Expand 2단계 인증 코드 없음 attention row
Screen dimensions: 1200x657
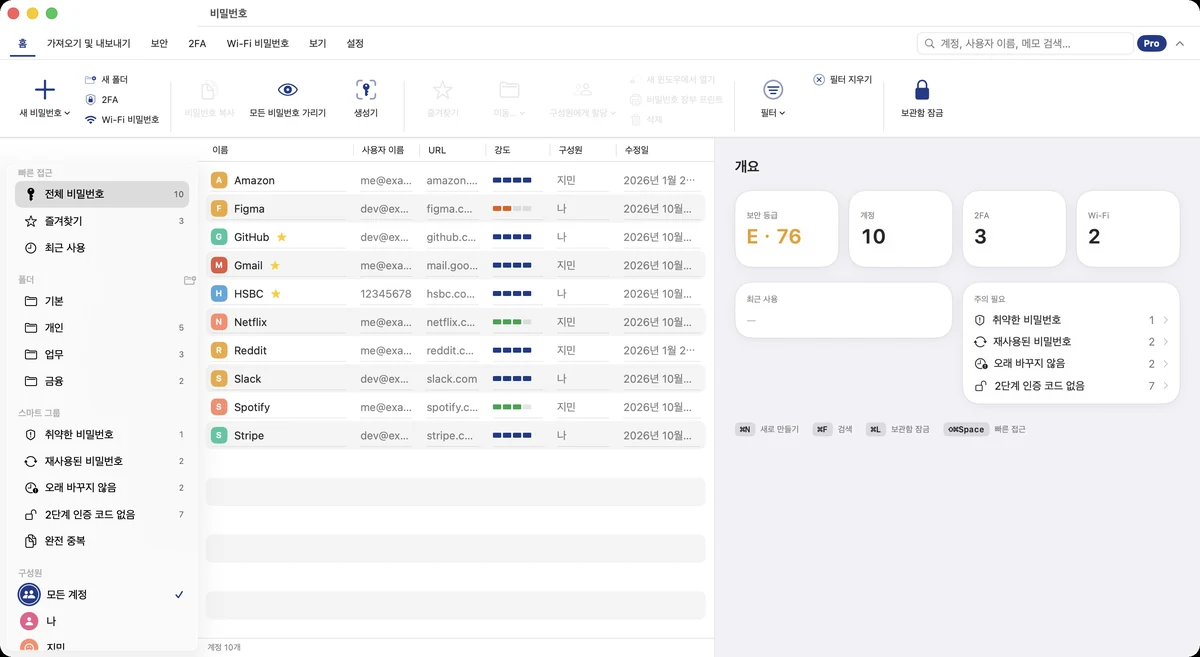pyautogui.click(x=1070, y=386)
